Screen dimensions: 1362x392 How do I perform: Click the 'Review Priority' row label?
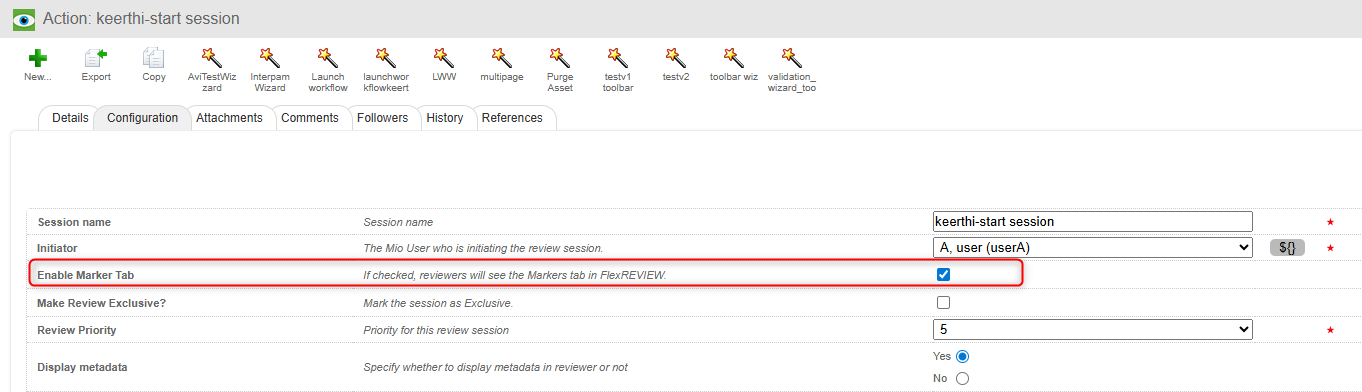pos(77,330)
